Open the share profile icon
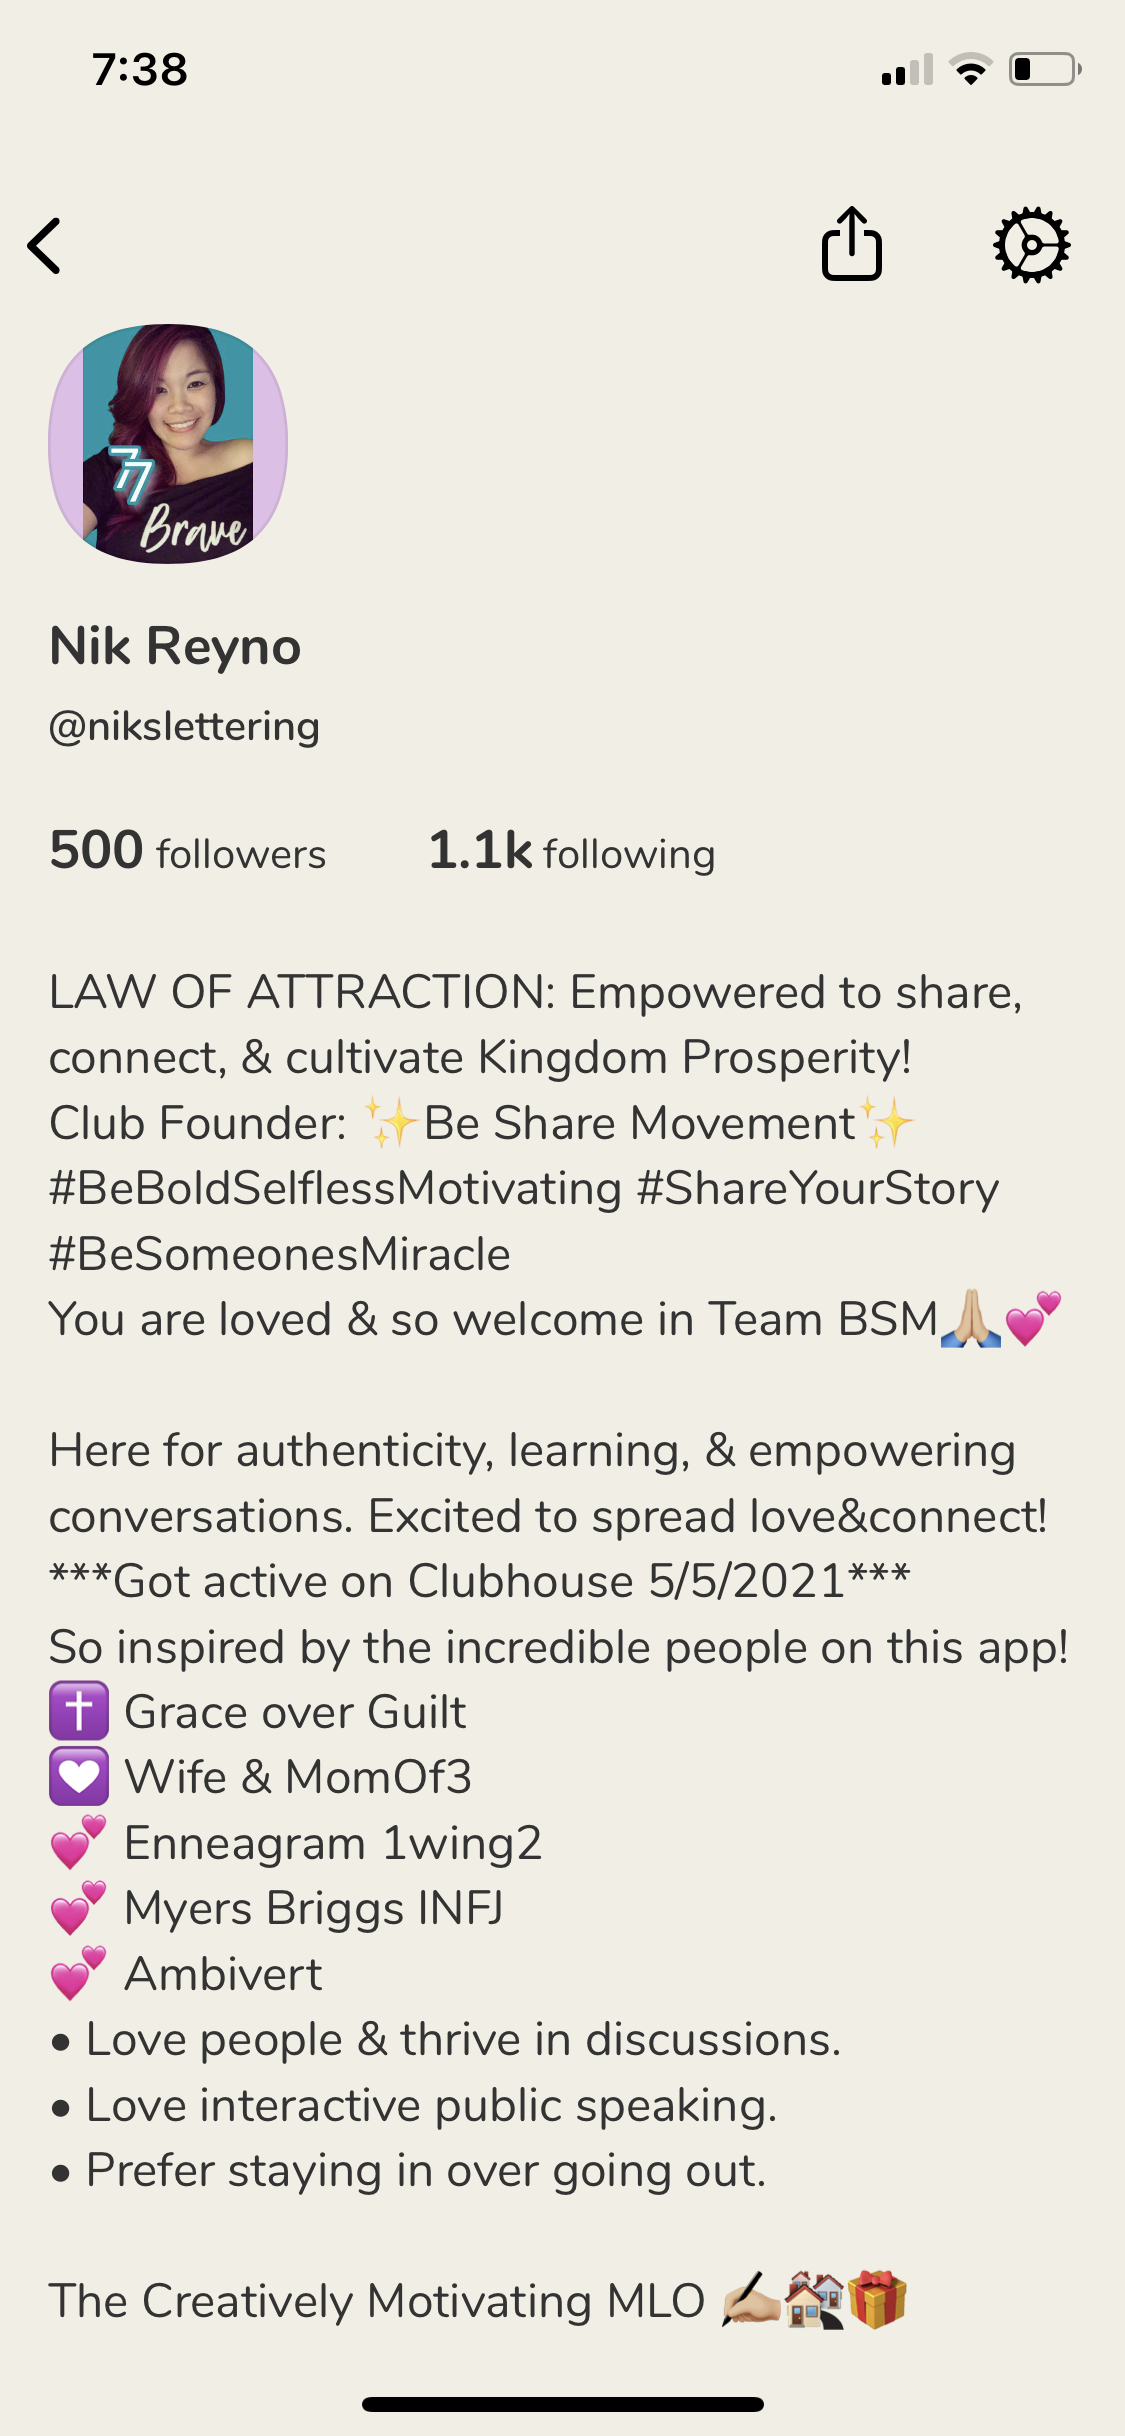1125x2436 pixels. [x=852, y=243]
